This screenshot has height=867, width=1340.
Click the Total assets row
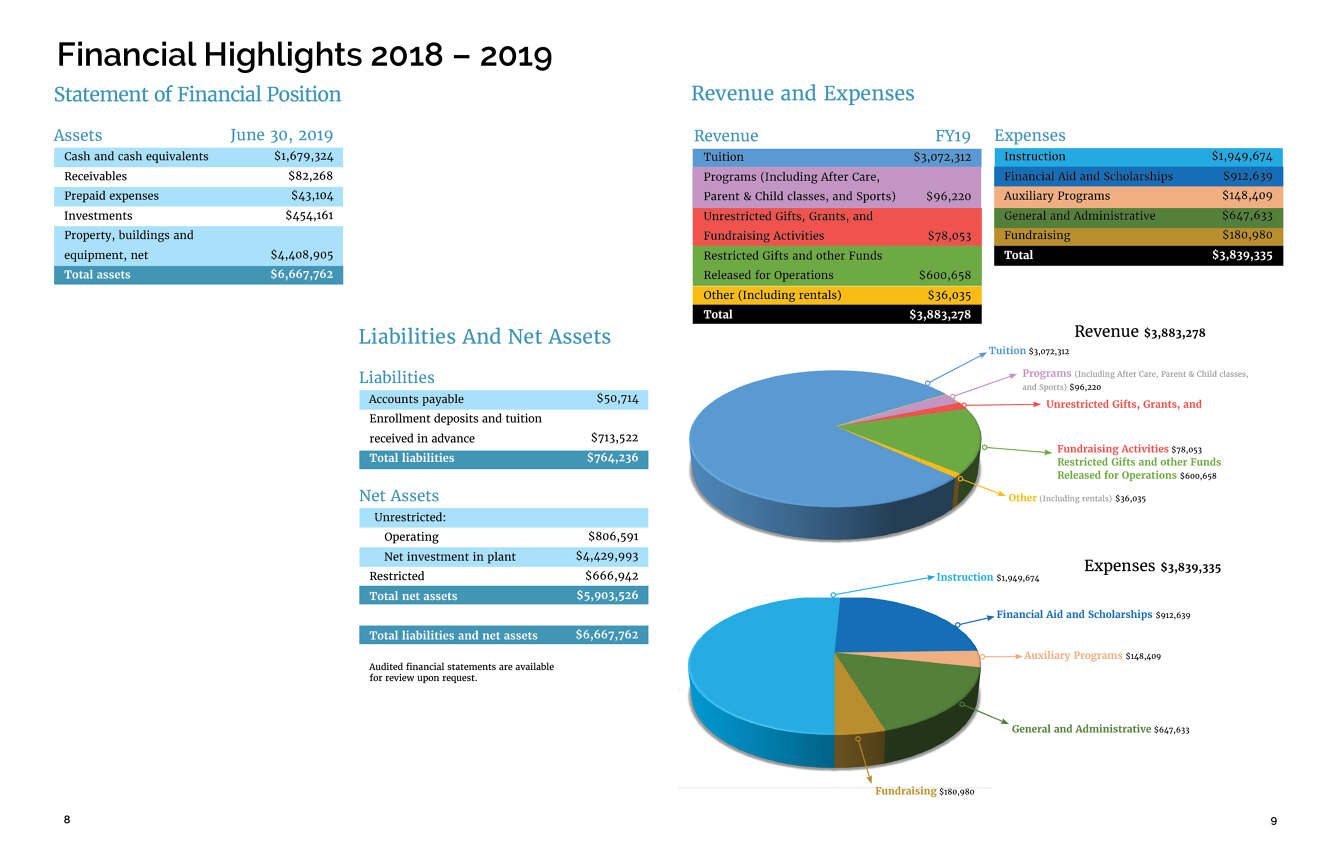[198, 275]
